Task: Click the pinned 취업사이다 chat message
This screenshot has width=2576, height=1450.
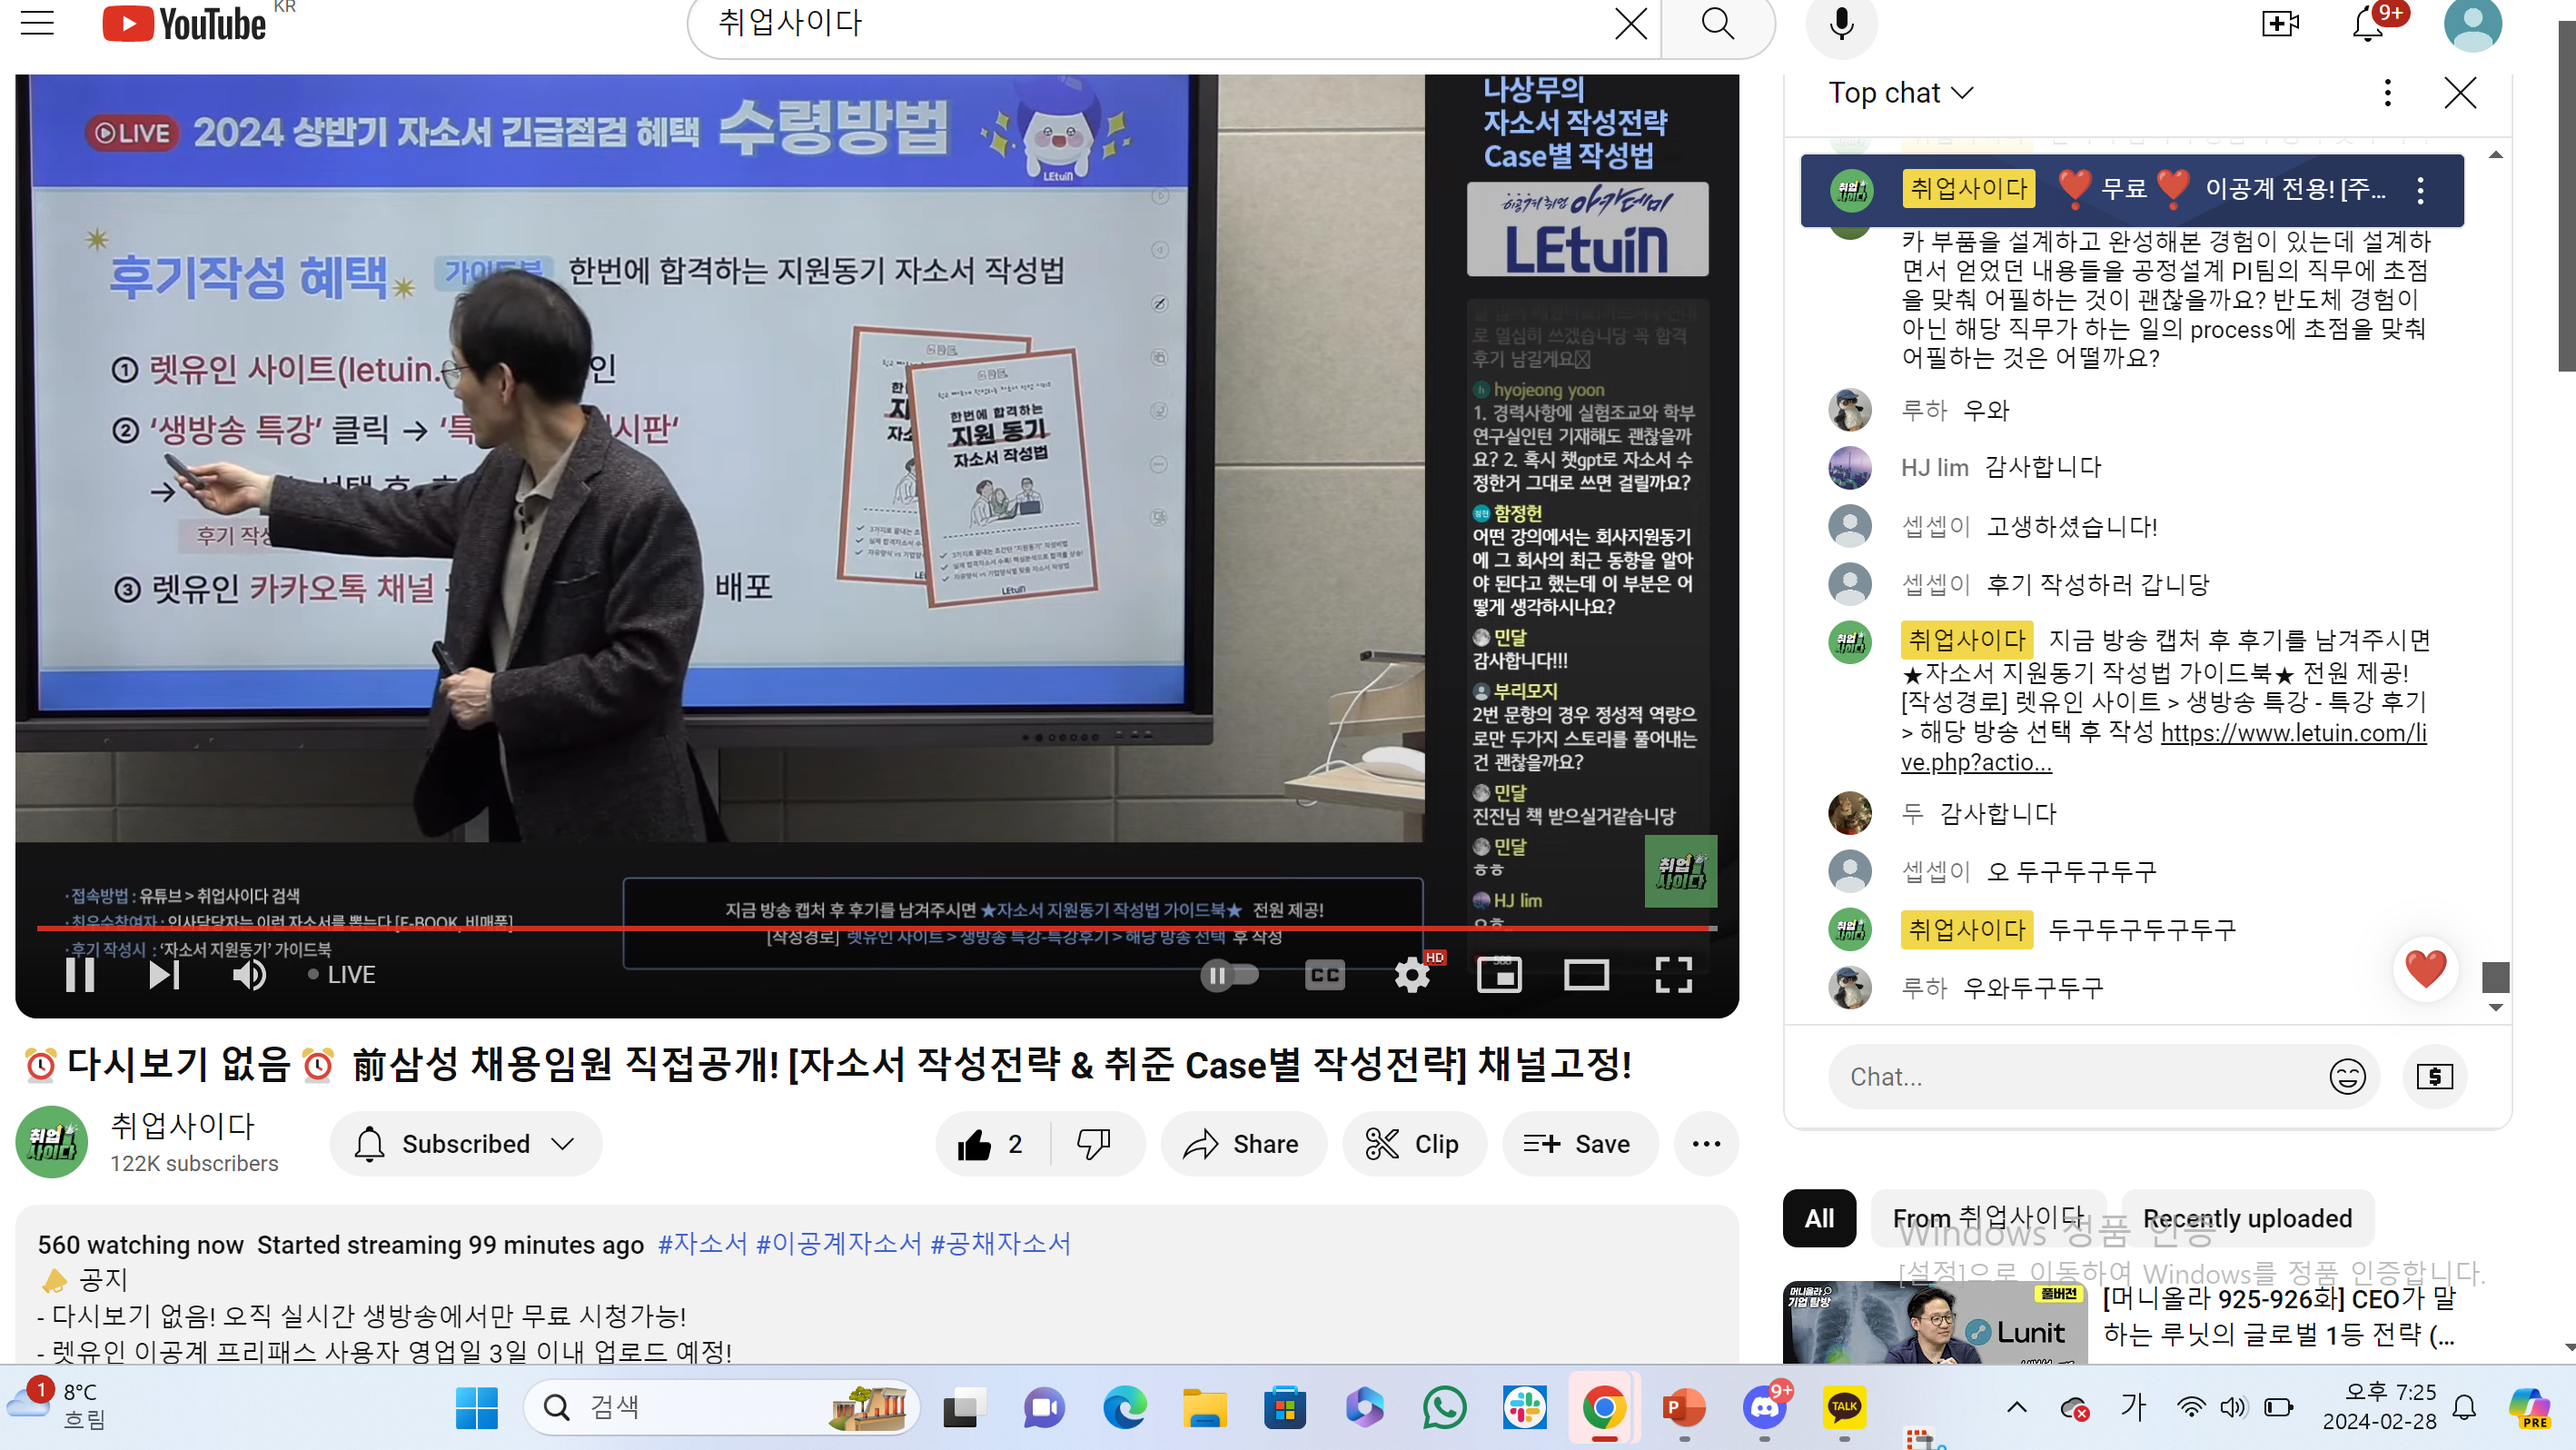Action: [x=2131, y=190]
